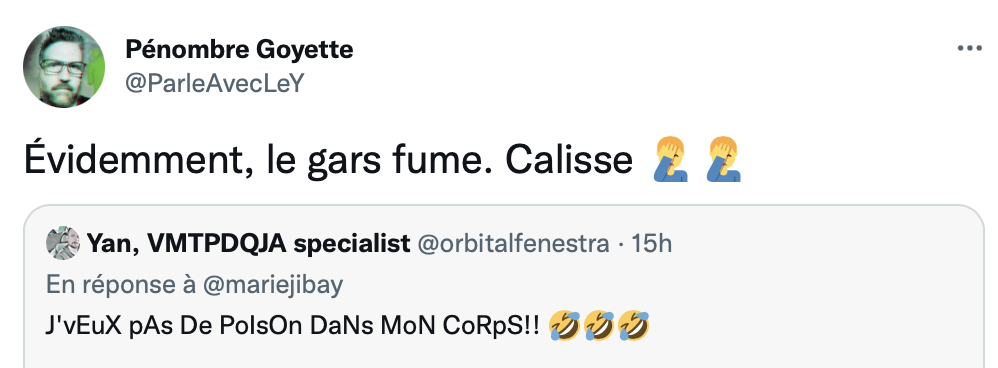Screen dimensions: 998x368
Task: Click the 'En réponse à' label
Action: click(x=121, y=285)
